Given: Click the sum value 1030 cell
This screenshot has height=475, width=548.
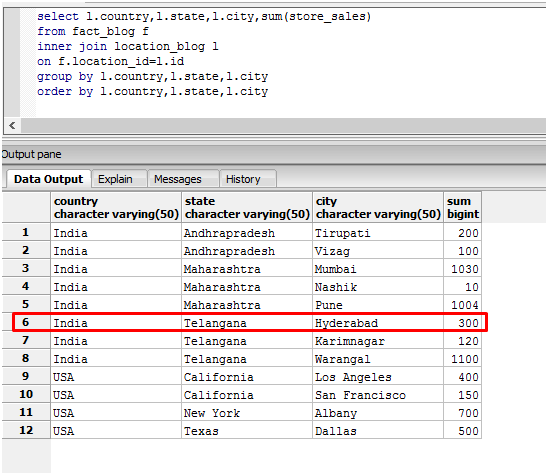Looking at the screenshot, I should (x=463, y=268).
